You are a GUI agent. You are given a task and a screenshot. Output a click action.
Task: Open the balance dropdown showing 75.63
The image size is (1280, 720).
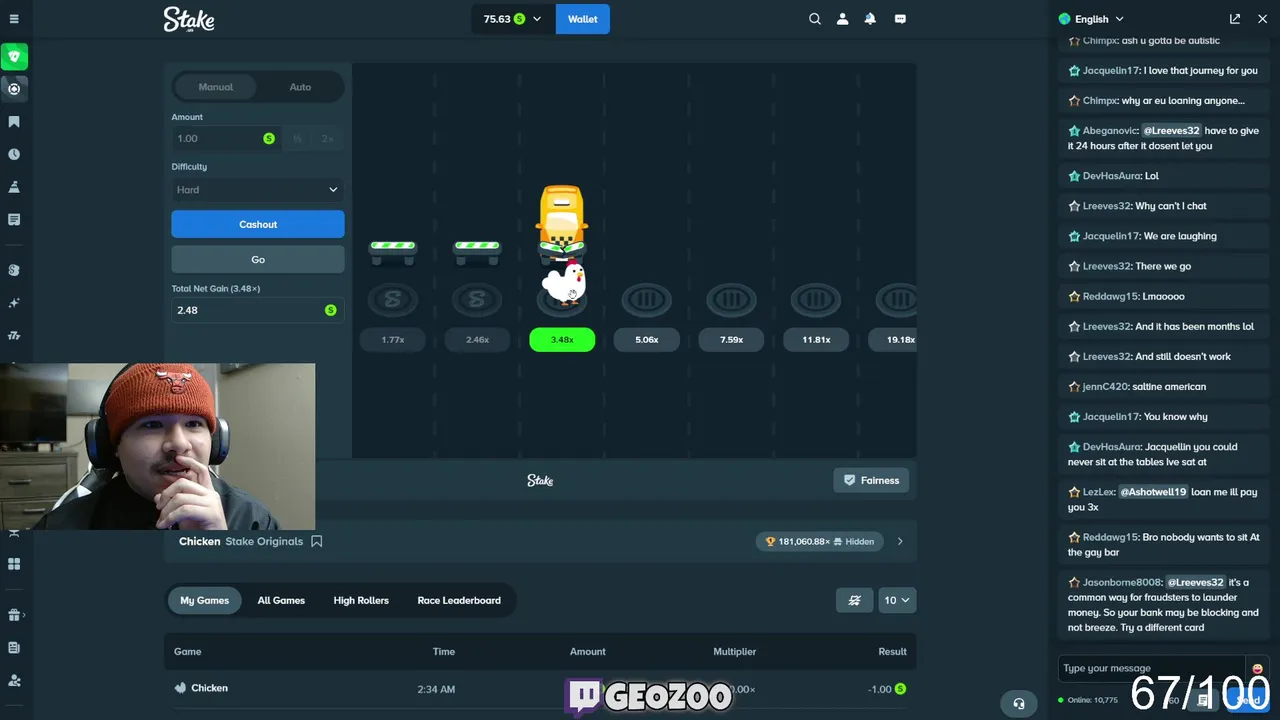[x=513, y=19]
